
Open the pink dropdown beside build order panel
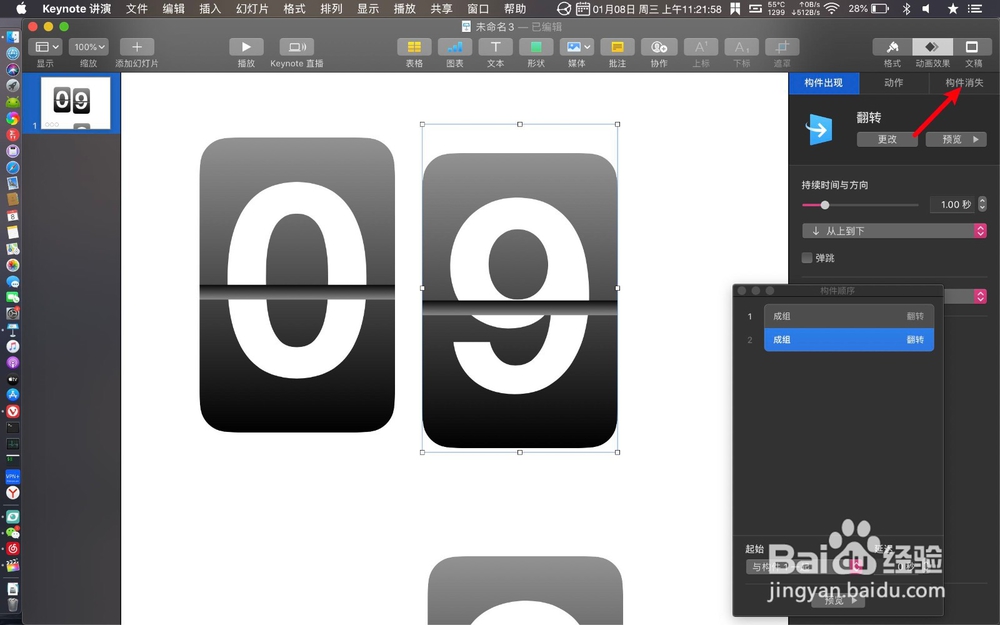[980, 296]
